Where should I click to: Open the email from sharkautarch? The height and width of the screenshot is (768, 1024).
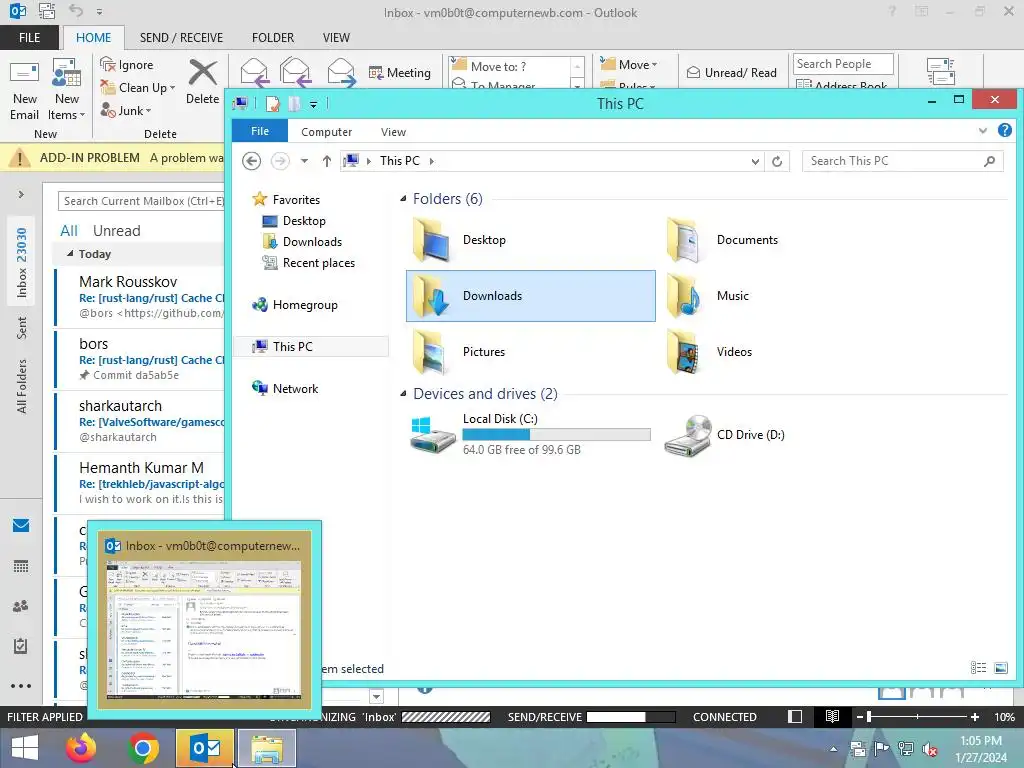click(x=140, y=421)
